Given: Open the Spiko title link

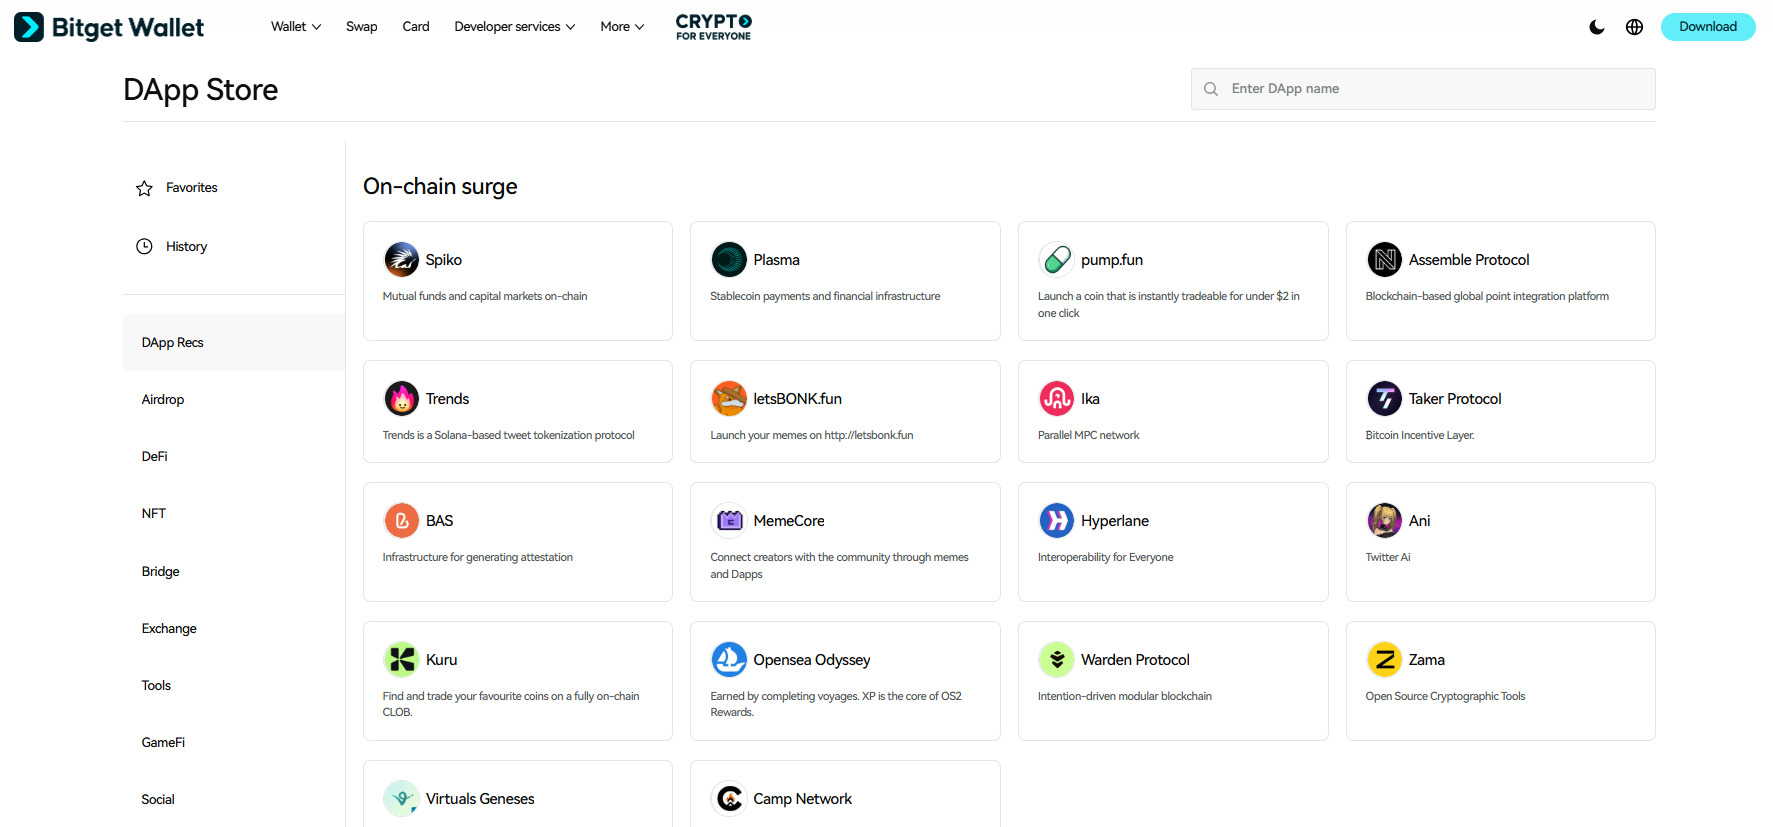Looking at the screenshot, I should pyautogui.click(x=443, y=260).
